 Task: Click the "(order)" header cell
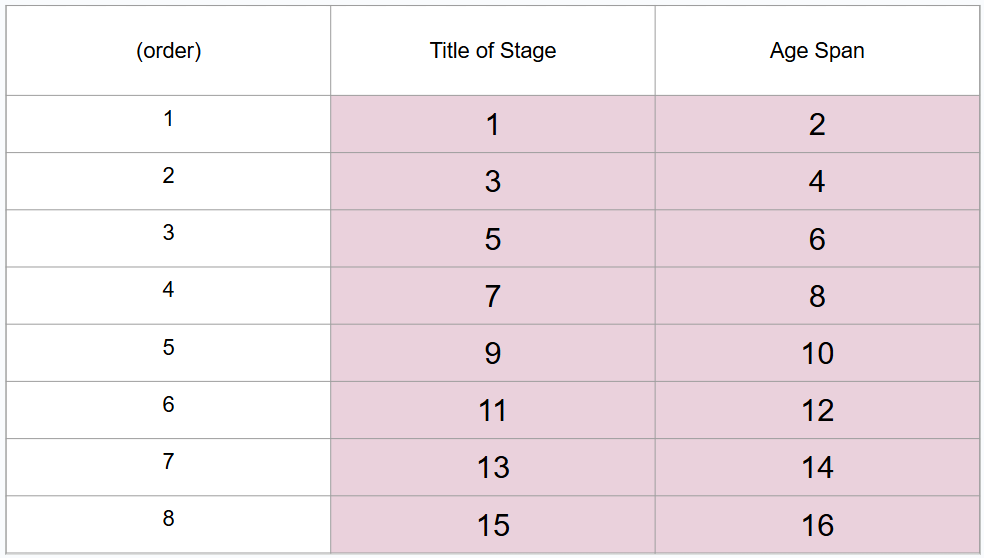click(x=168, y=51)
